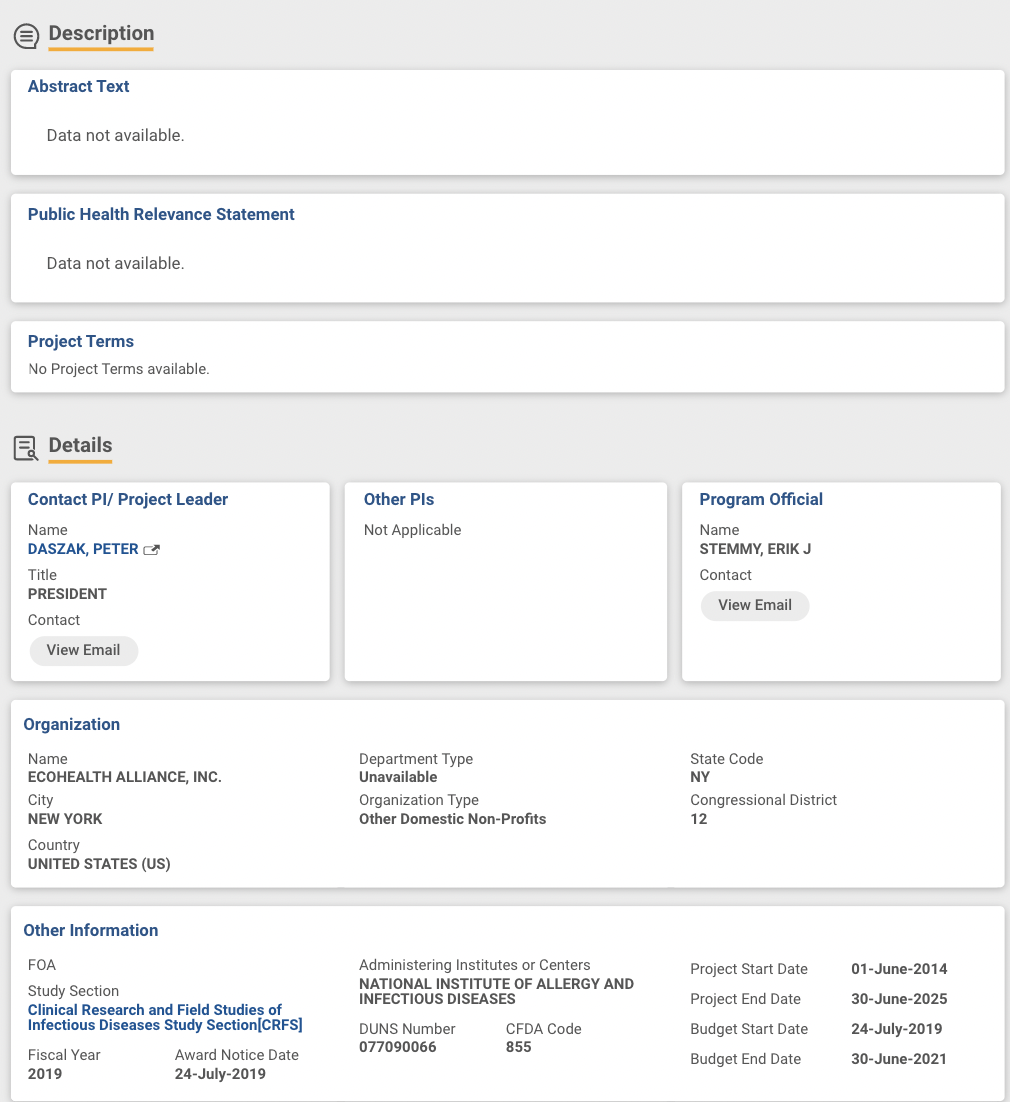This screenshot has height=1102, width=1010.
Task: Click organization name ECOHEALTH ALLIANCE, INC.
Action: pyautogui.click(x=125, y=777)
